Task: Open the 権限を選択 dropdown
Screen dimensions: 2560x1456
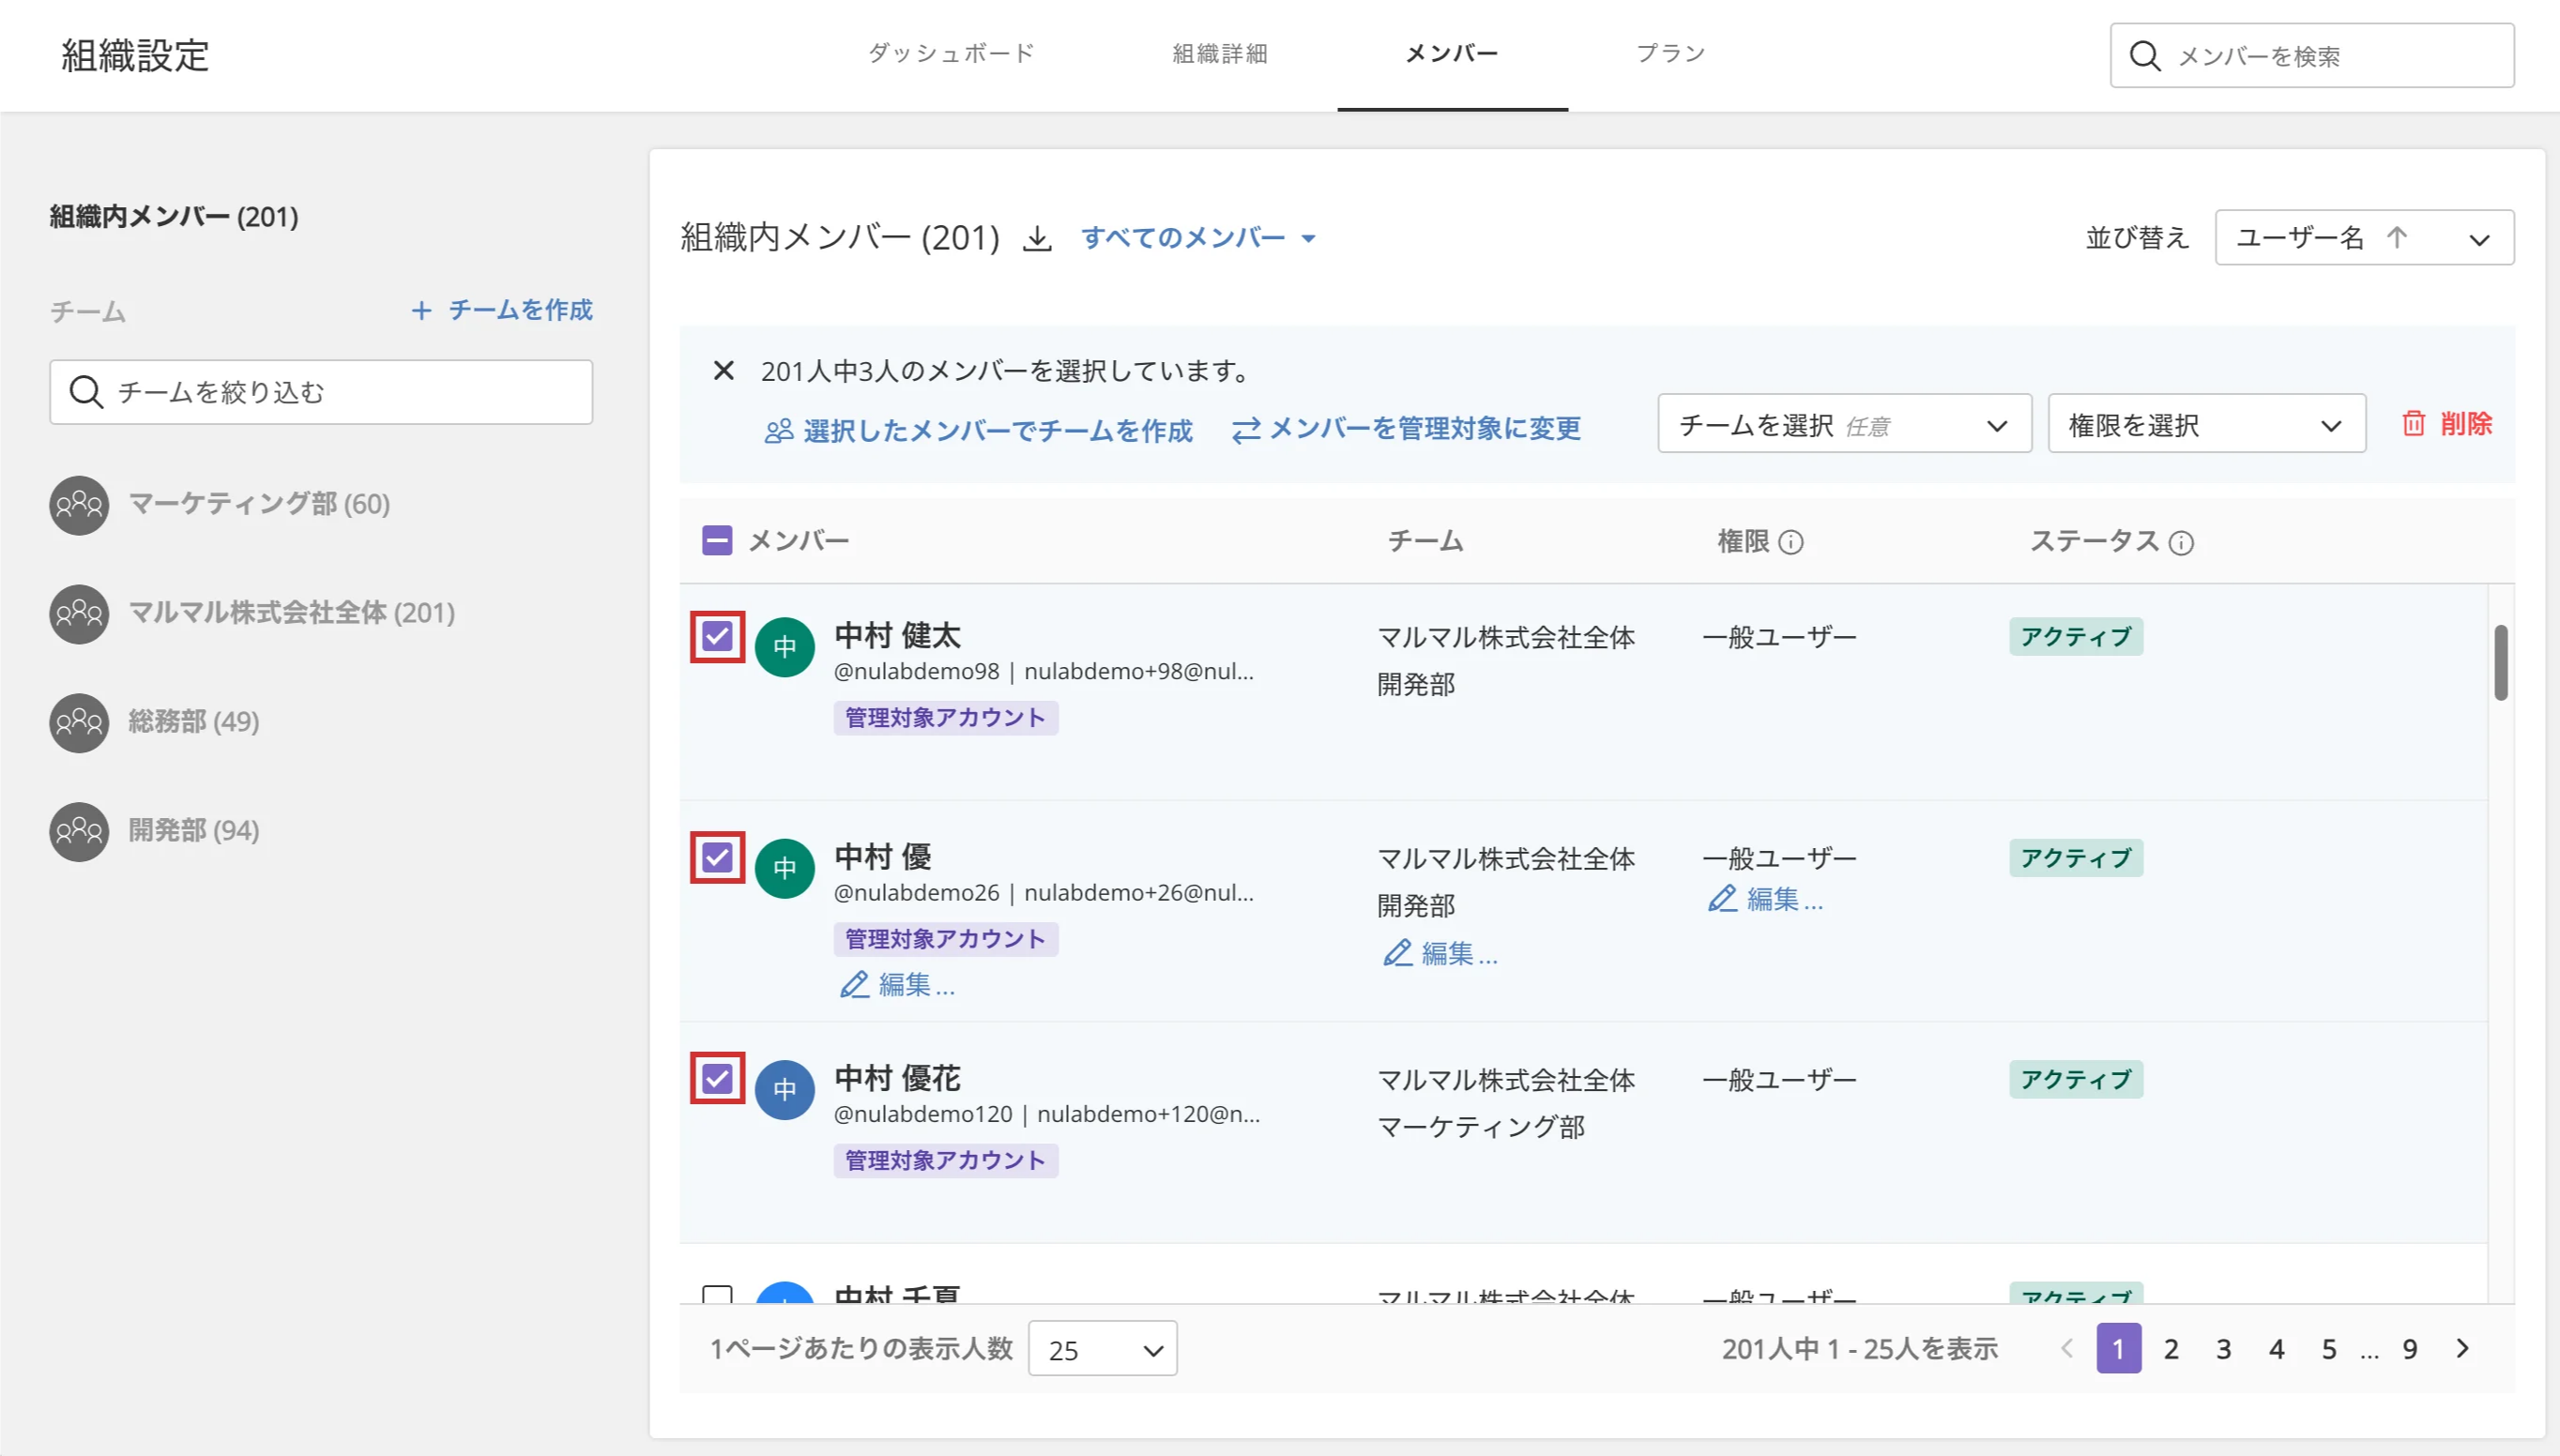Action: coord(2206,424)
